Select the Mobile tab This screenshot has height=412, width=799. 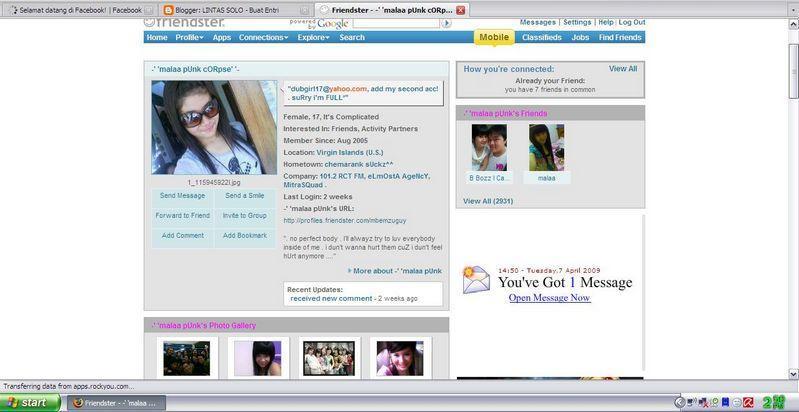point(494,37)
